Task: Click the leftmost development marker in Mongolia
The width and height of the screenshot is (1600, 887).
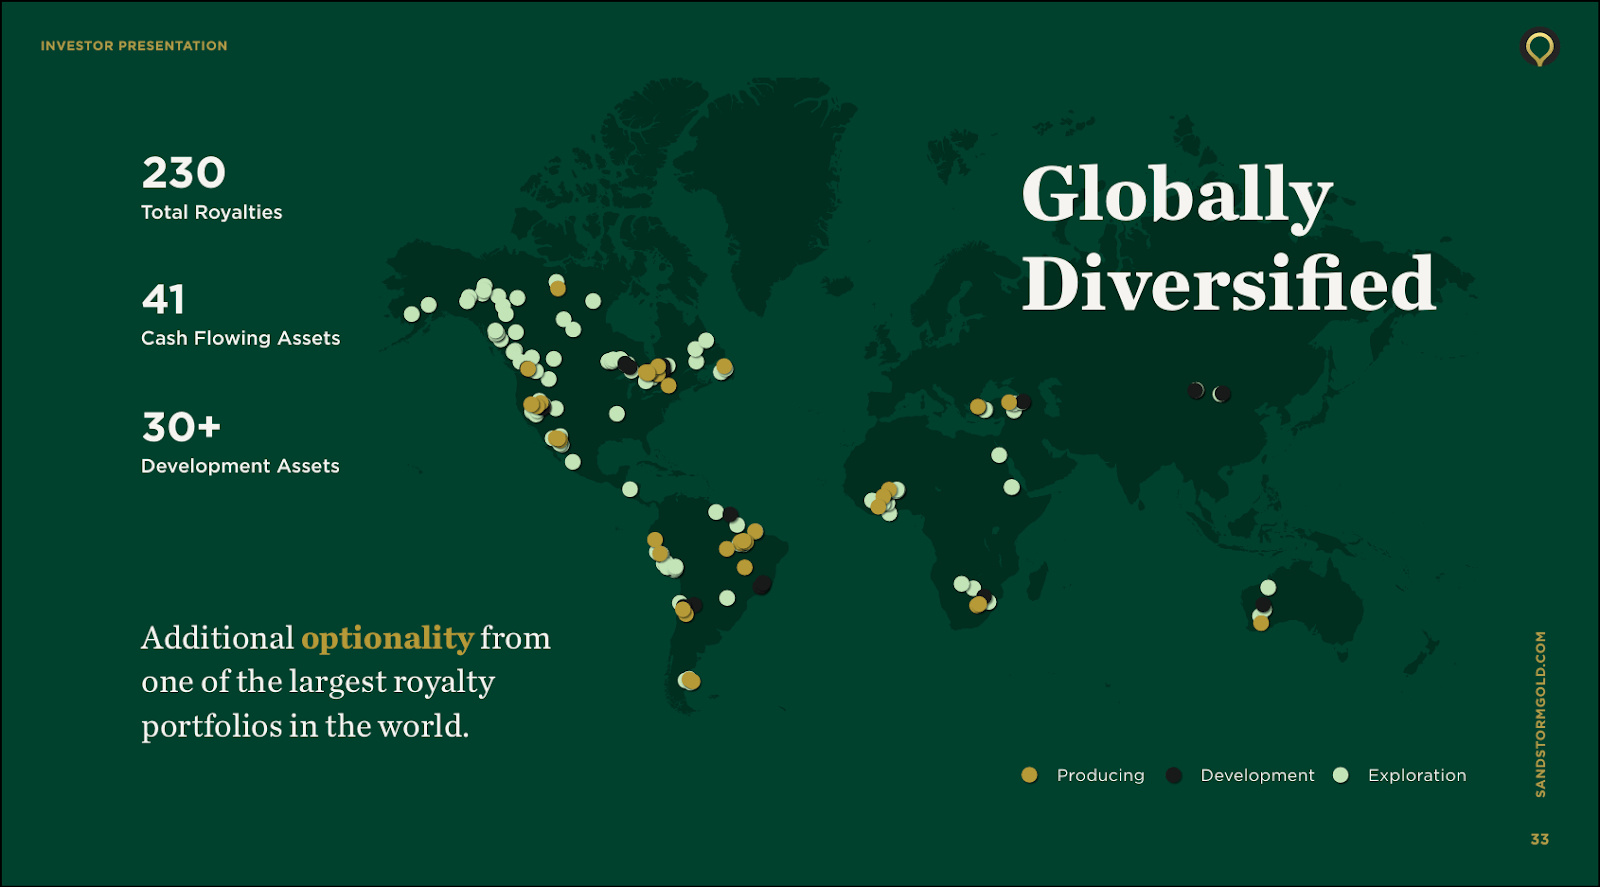Action: click(1196, 390)
